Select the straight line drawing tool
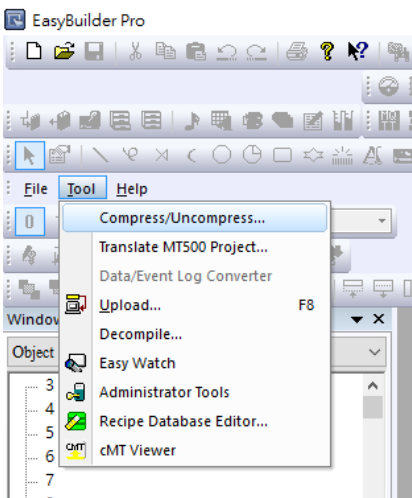 (100, 155)
